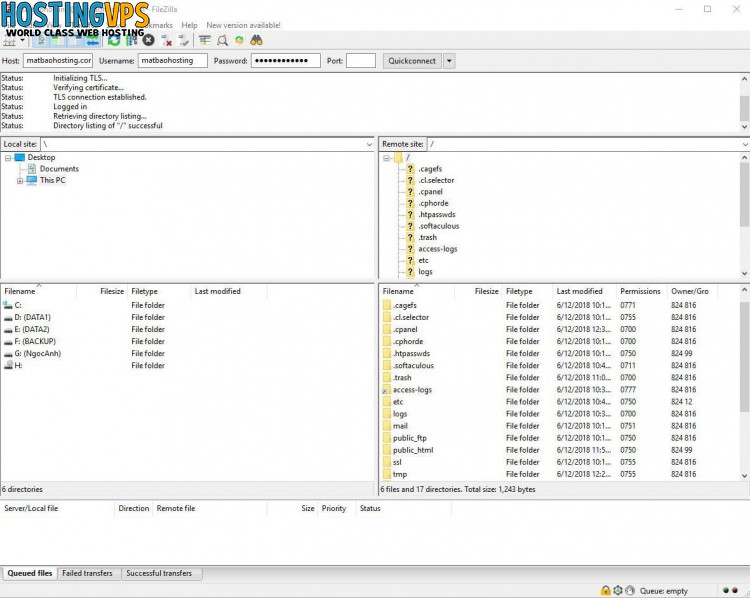Screen dimensions: 750x598
Task: Expand the Remote site path dropdown
Action: point(745,144)
